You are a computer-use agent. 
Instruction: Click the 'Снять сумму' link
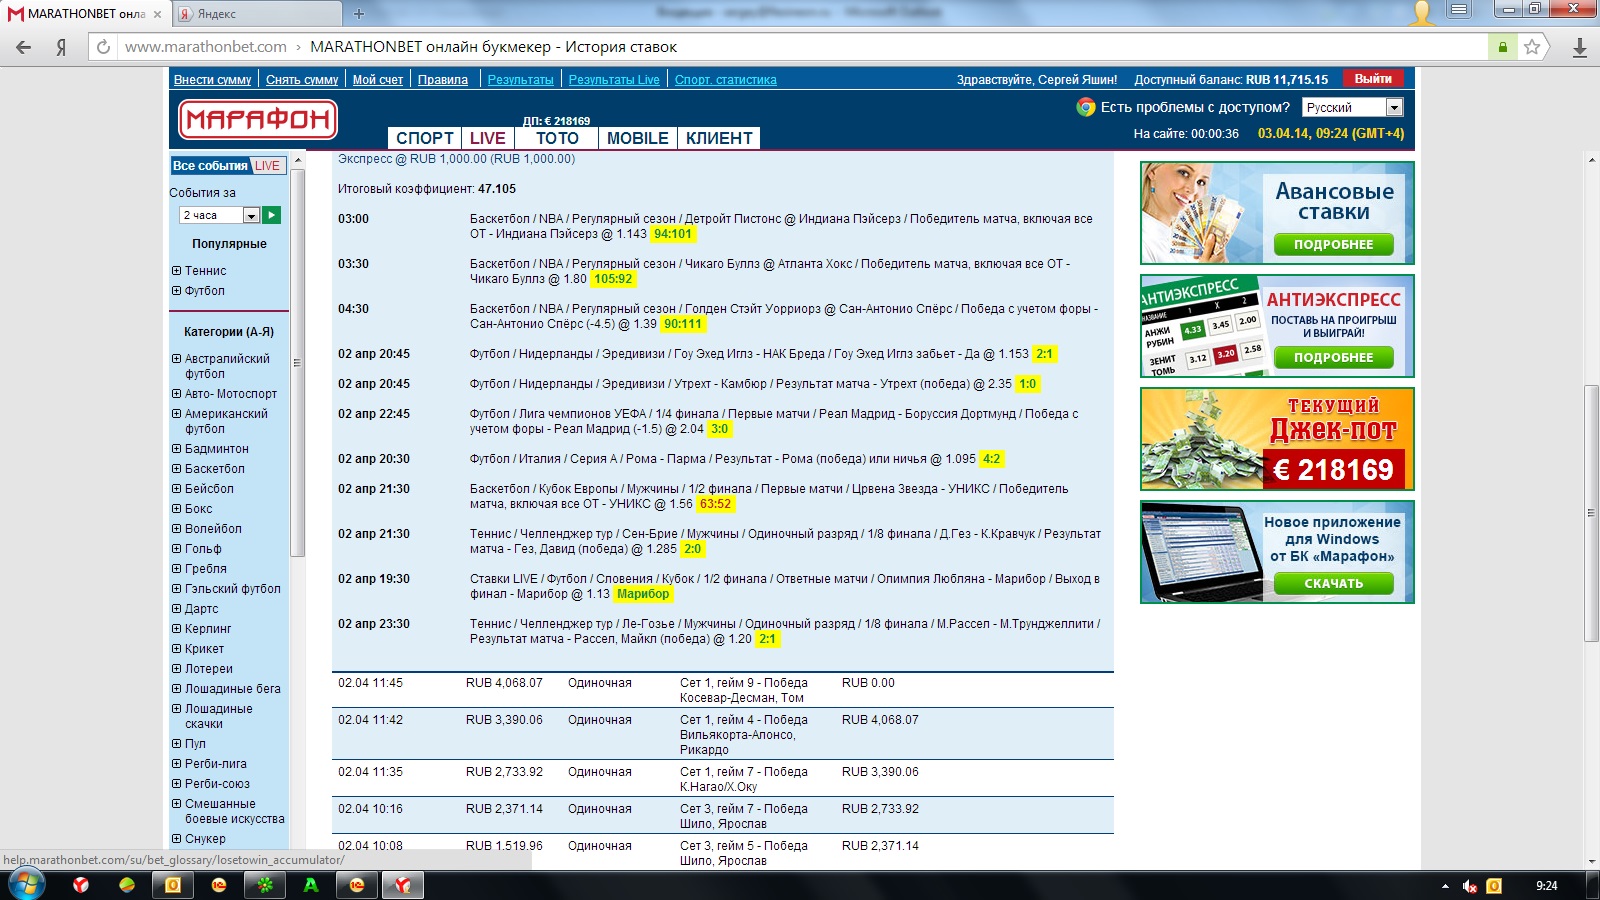[x=302, y=80]
